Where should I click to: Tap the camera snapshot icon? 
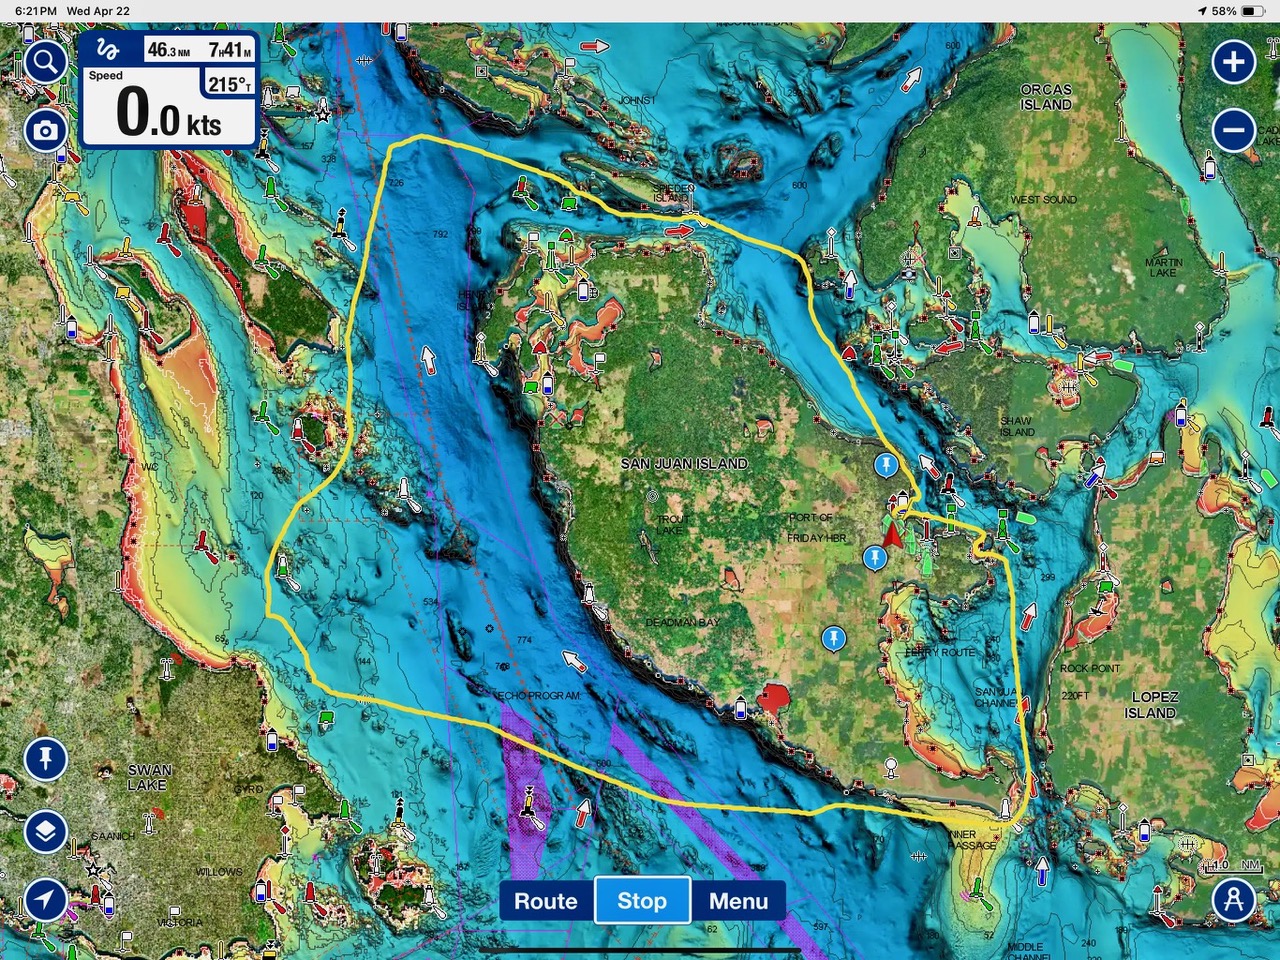click(x=45, y=131)
